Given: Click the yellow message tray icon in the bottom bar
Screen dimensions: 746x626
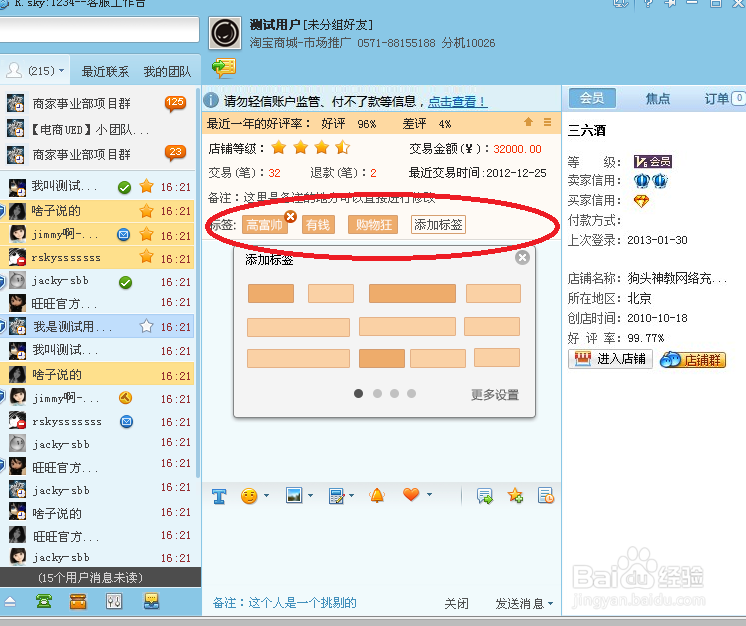Looking at the screenshot, I should click(151, 601).
